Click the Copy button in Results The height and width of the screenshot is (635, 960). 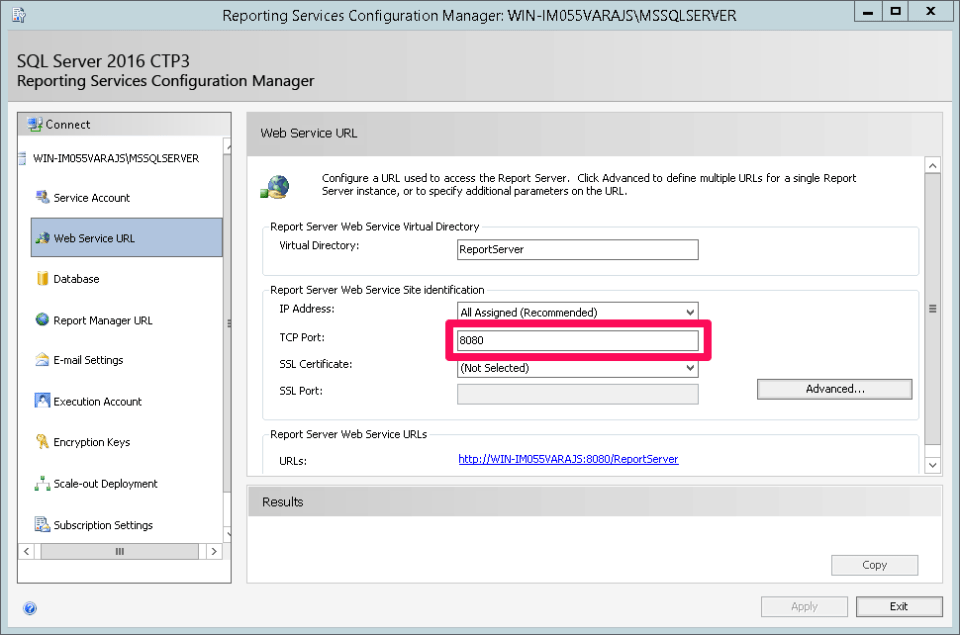[874, 565]
